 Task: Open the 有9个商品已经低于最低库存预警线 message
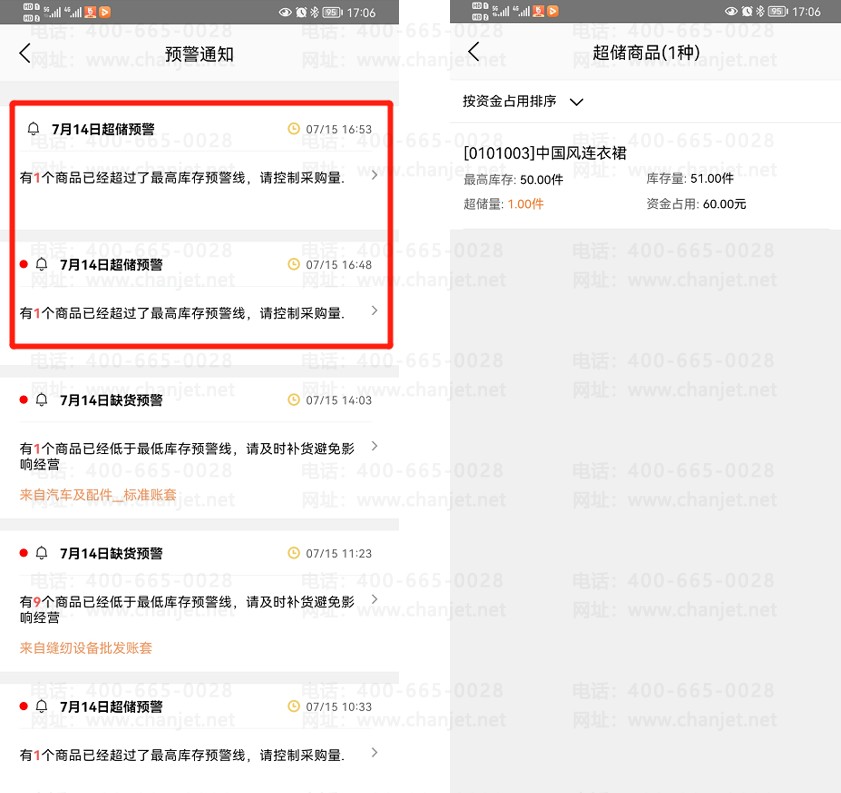click(x=187, y=610)
